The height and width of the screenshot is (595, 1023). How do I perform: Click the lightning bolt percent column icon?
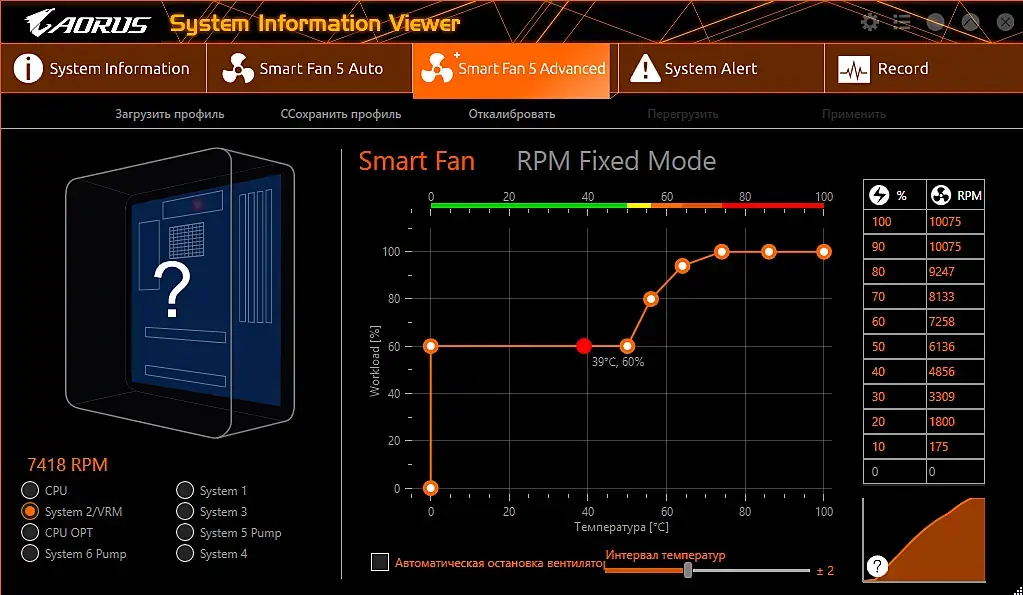879,194
